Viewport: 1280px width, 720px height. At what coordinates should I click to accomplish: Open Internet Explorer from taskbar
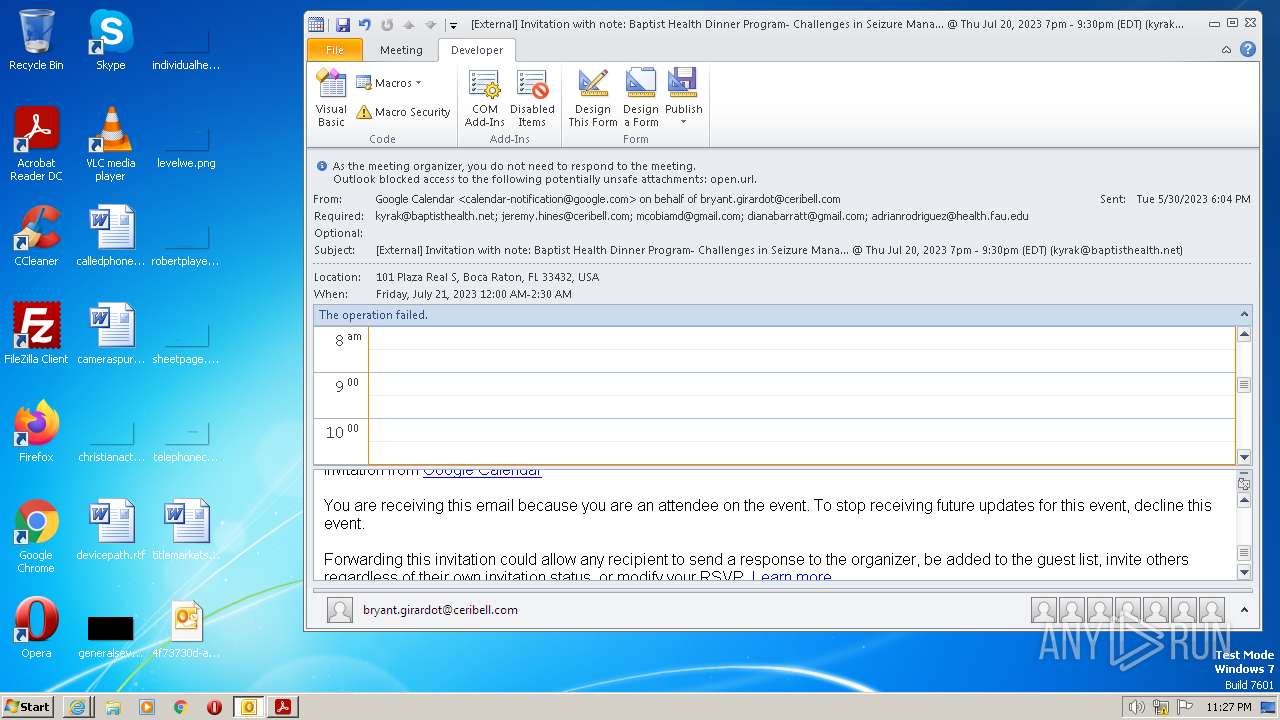point(77,706)
